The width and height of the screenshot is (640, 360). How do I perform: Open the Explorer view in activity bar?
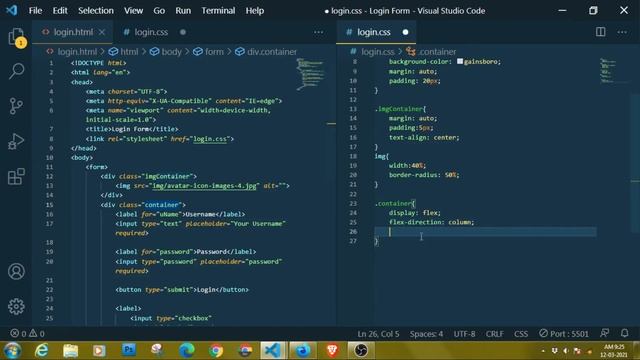coord(16,37)
